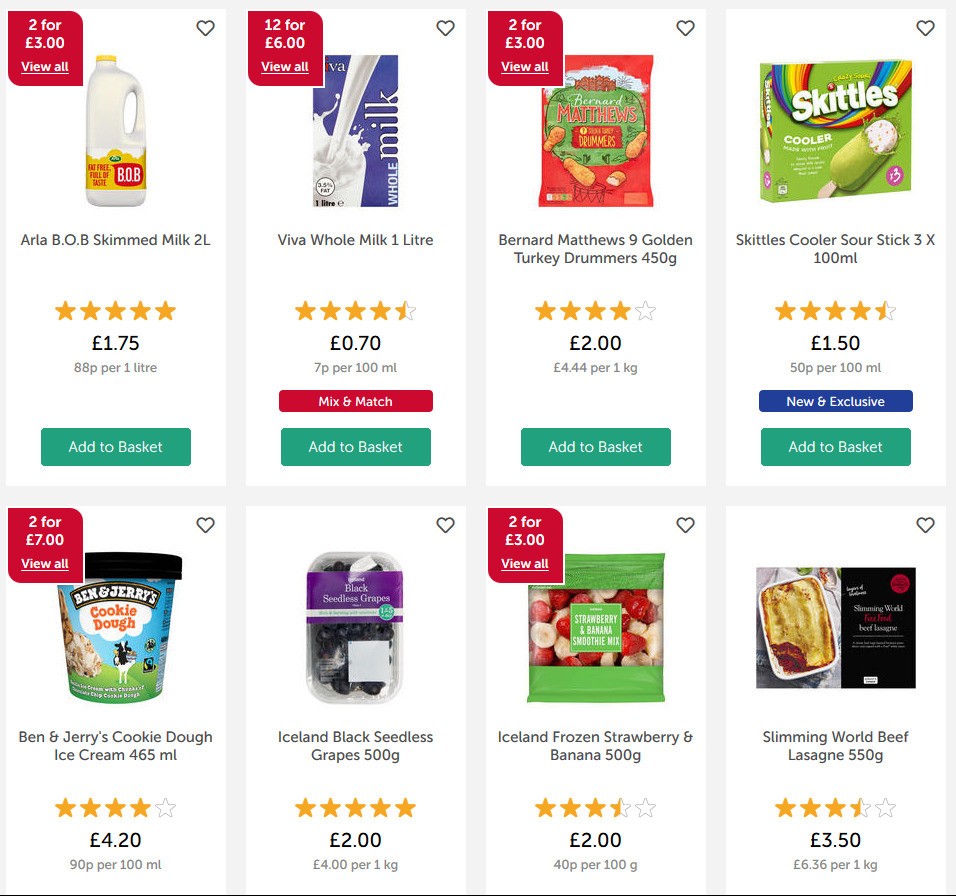Toggle the wishlist heart on the Skittles Cooler

pyautogui.click(x=925, y=29)
